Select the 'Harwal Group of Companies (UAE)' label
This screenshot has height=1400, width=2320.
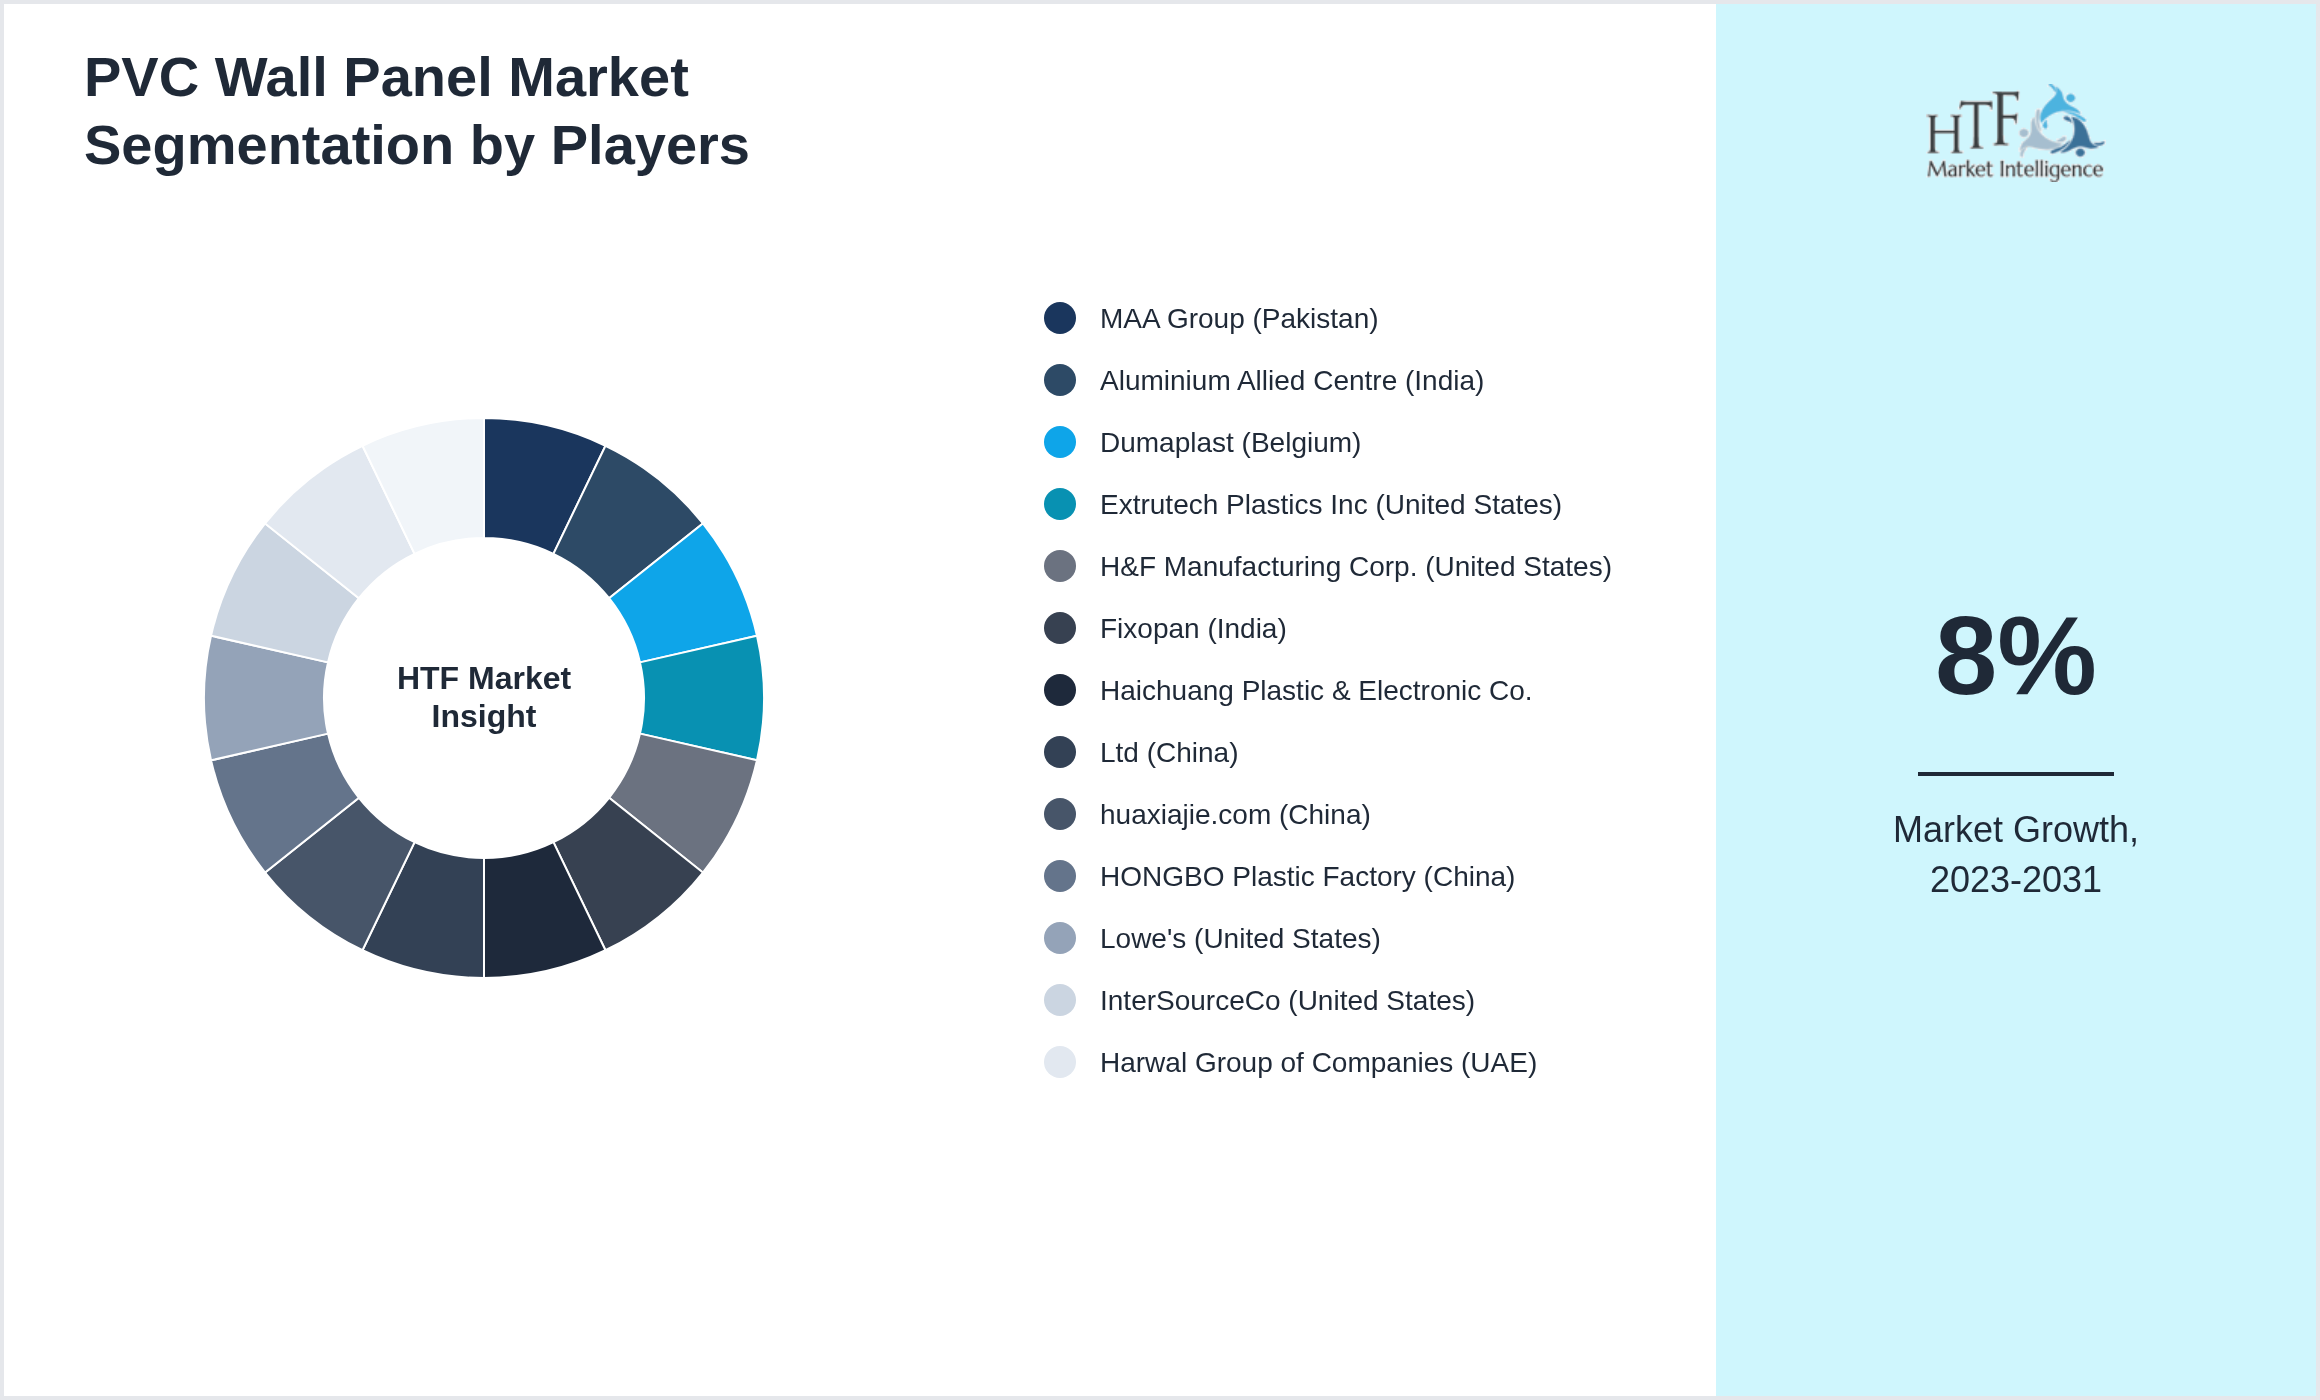click(1318, 1063)
